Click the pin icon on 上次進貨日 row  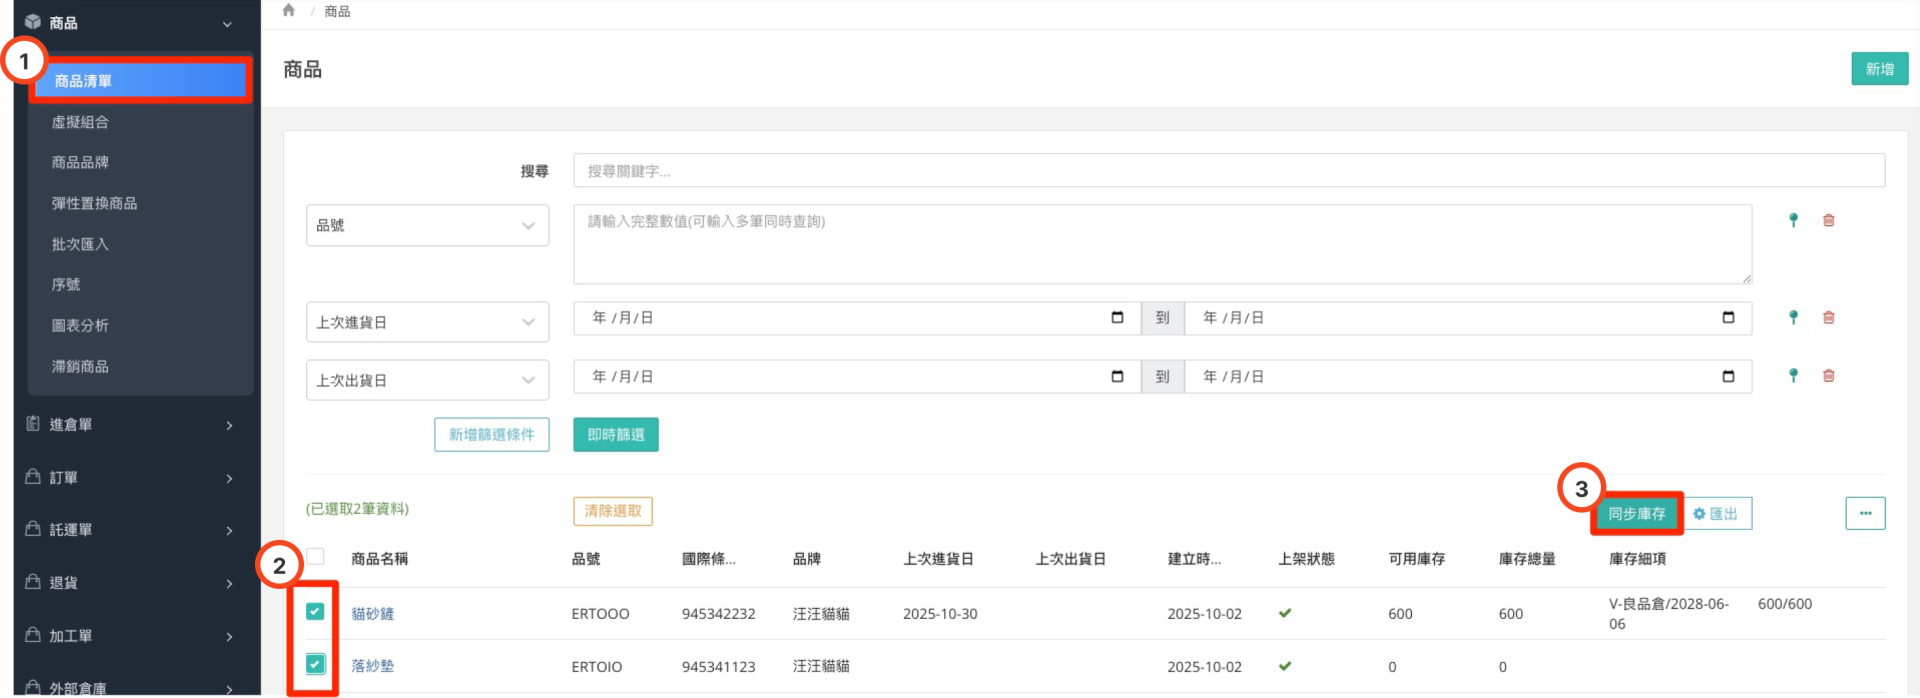pyautogui.click(x=1793, y=317)
